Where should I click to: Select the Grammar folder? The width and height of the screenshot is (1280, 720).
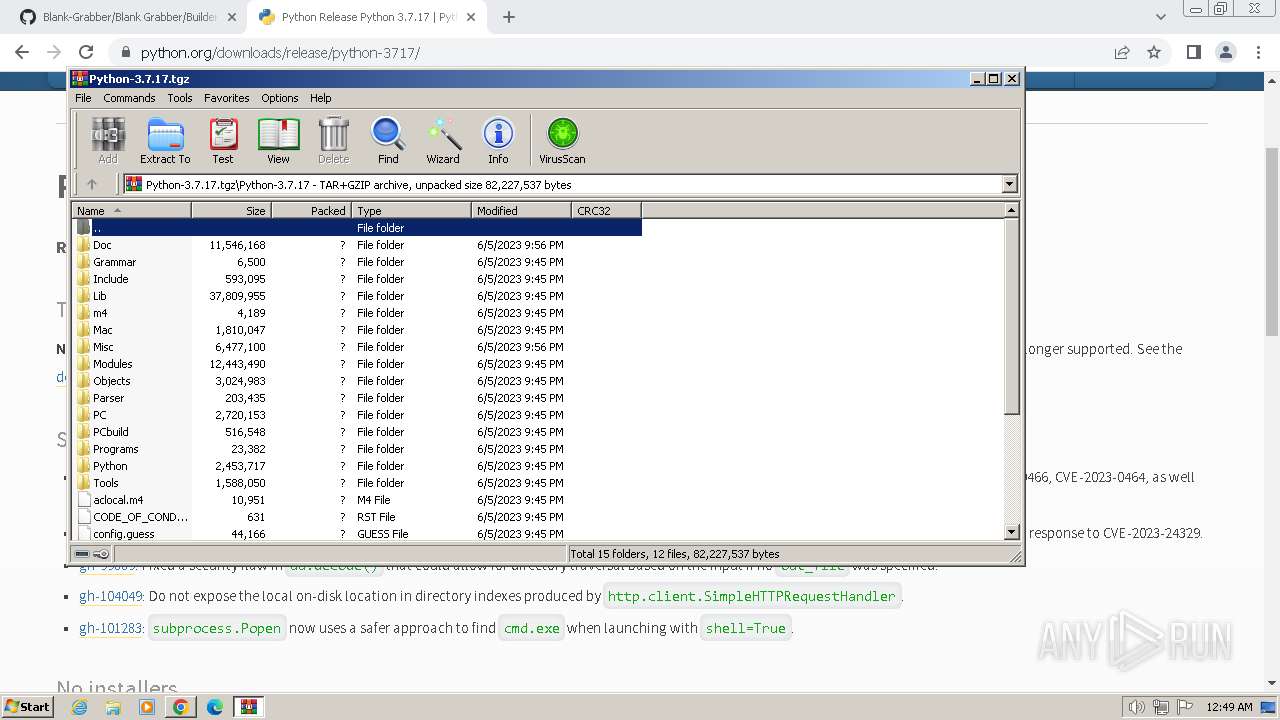click(357, 262)
